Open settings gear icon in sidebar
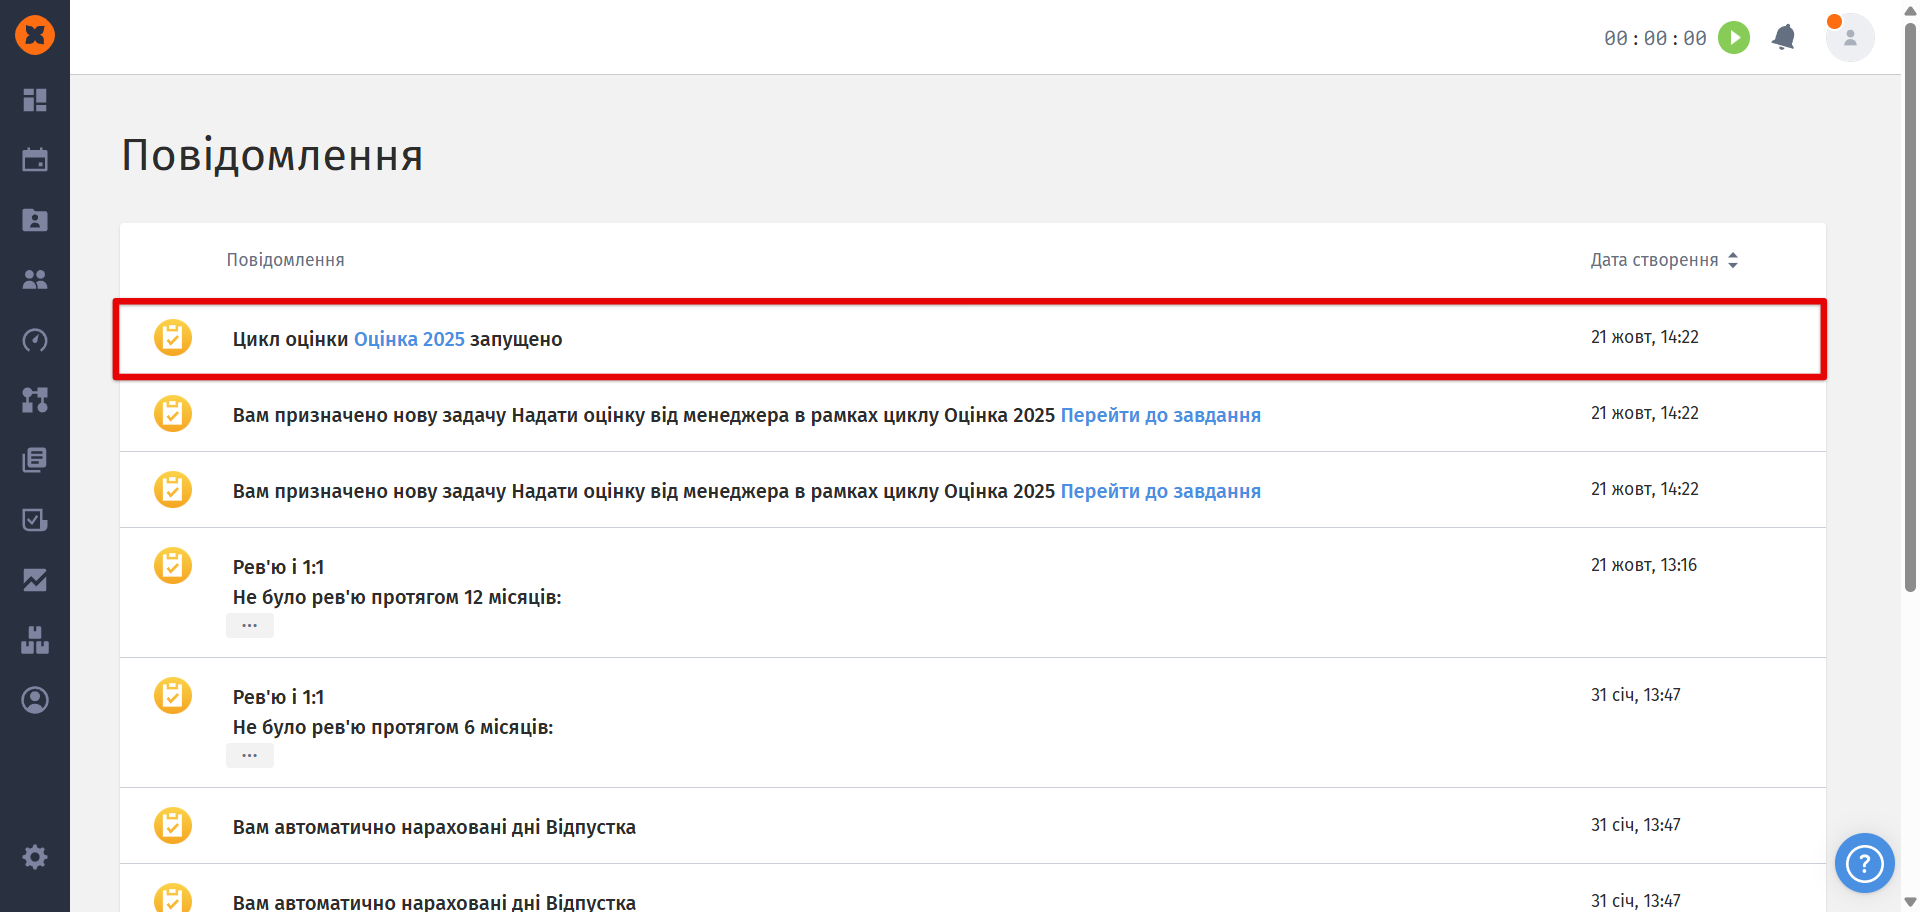The height and width of the screenshot is (912, 1920). tap(35, 857)
